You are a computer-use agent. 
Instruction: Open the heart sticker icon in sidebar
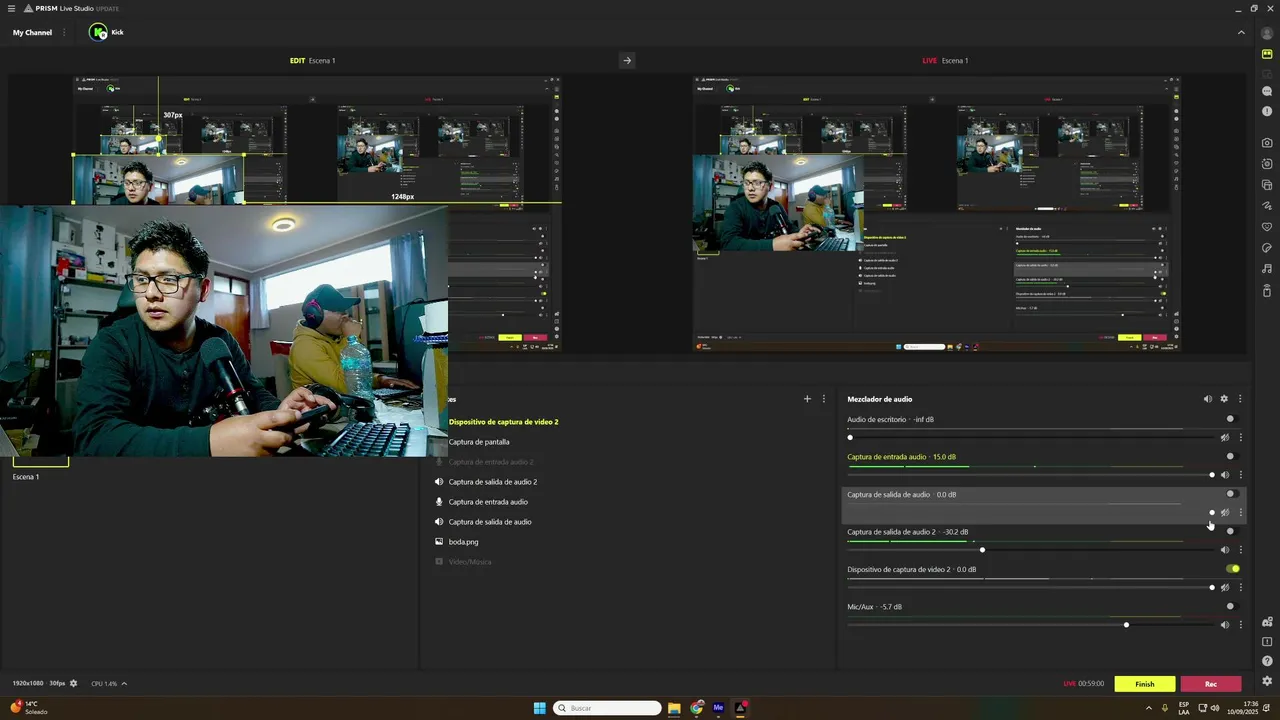[1267, 227]
